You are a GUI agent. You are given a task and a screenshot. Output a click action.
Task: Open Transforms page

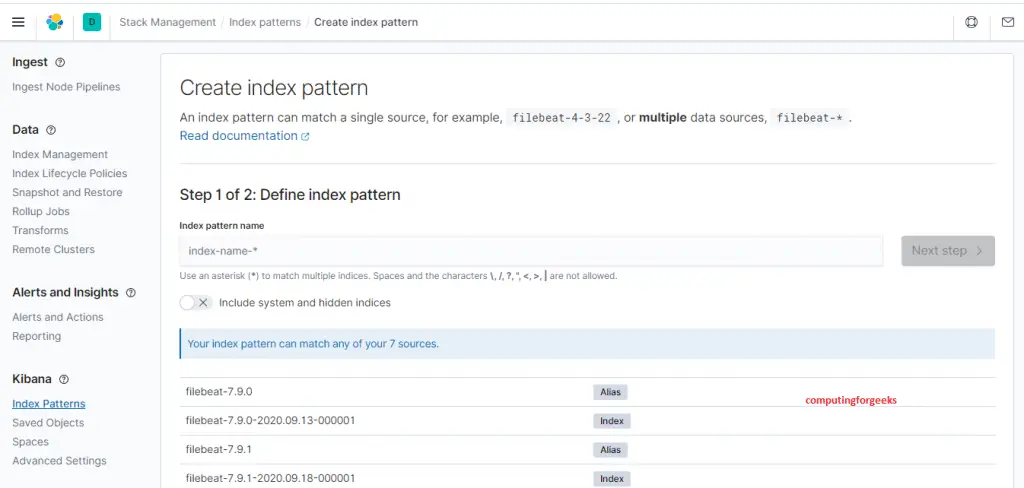pos(40,231)
